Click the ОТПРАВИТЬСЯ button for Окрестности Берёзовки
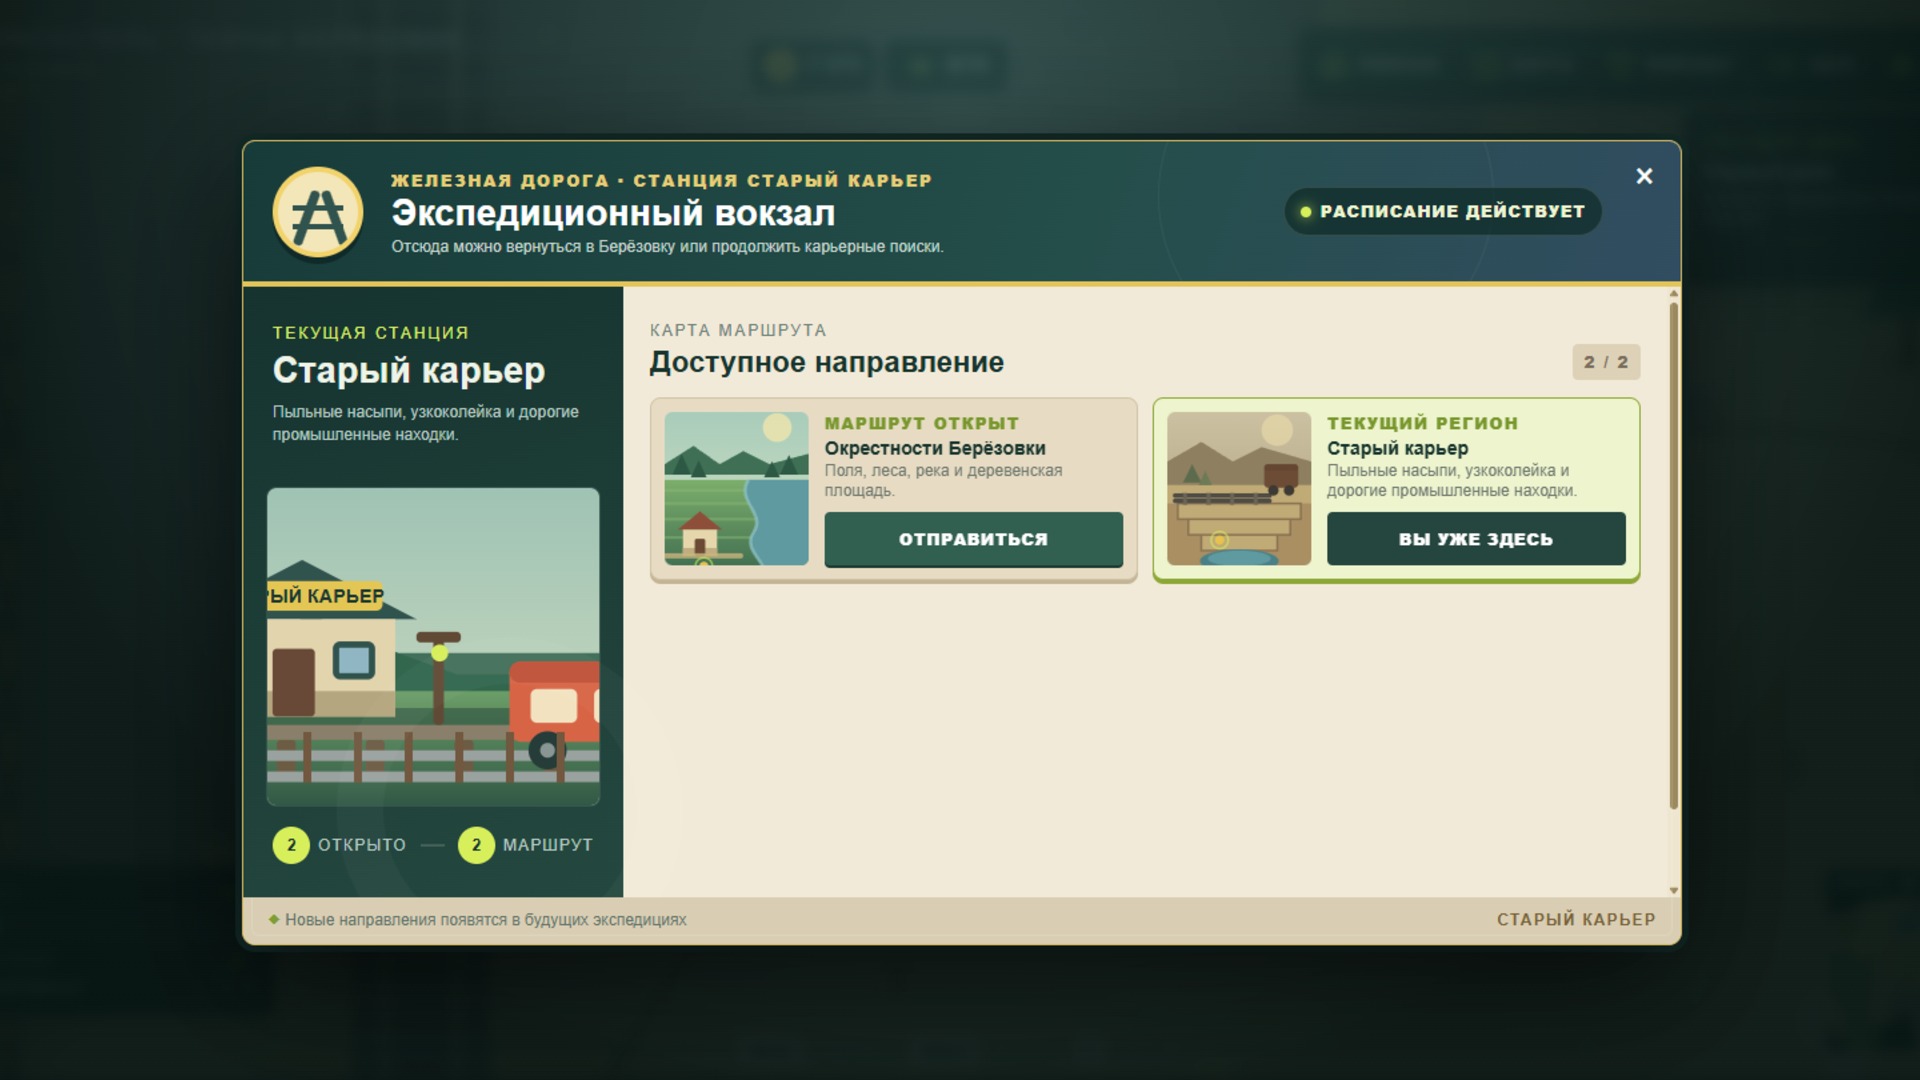1920x1080 pixels. click(973, 539)
